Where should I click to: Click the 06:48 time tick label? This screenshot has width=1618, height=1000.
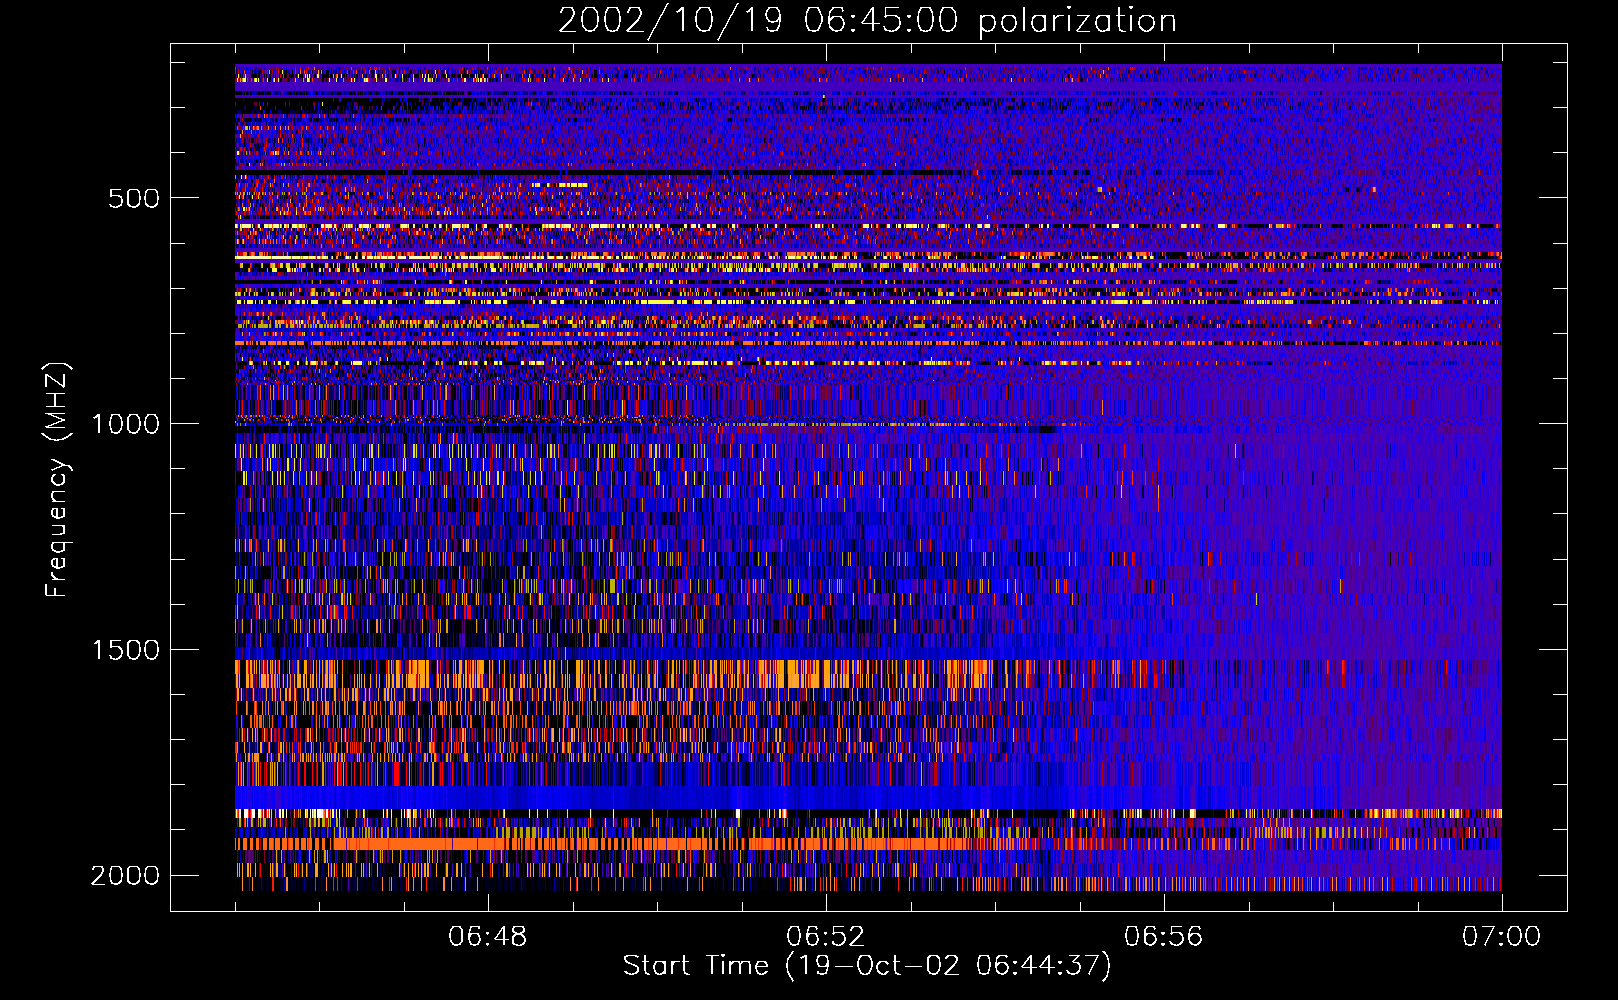pos(488,937)
